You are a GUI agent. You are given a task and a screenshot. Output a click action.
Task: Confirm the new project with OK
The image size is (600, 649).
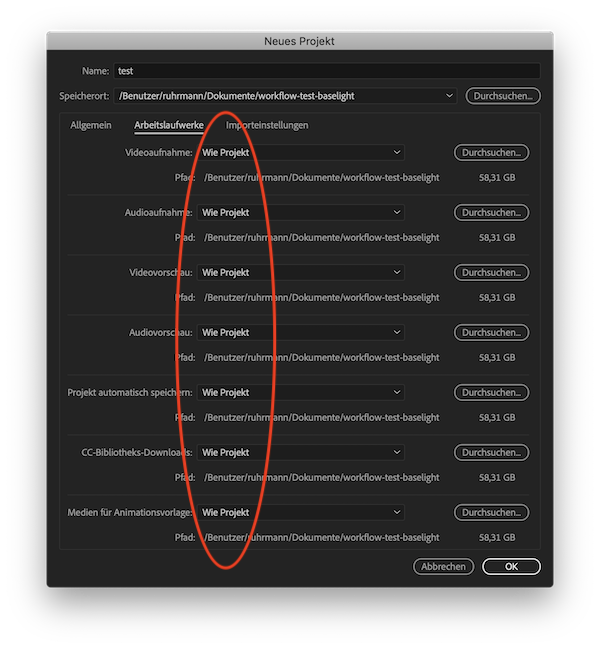click(x=511, y=567)
